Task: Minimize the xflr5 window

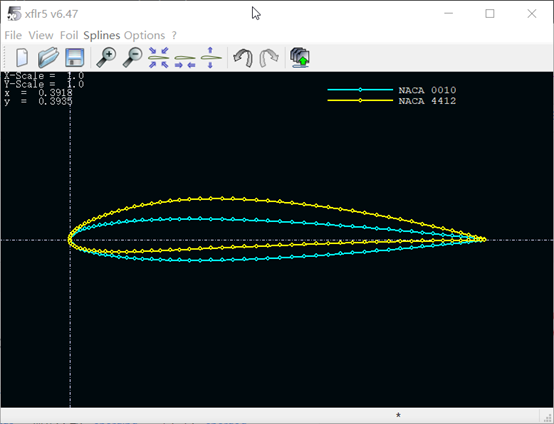Action: 448,14
